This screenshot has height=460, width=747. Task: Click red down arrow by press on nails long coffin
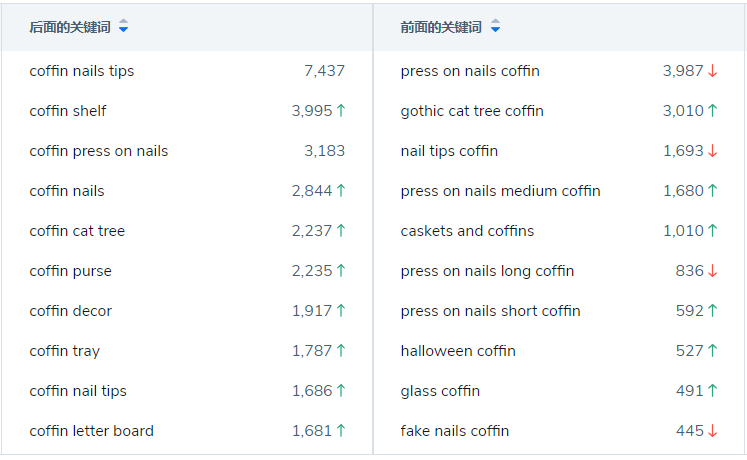tap(712, 271)
